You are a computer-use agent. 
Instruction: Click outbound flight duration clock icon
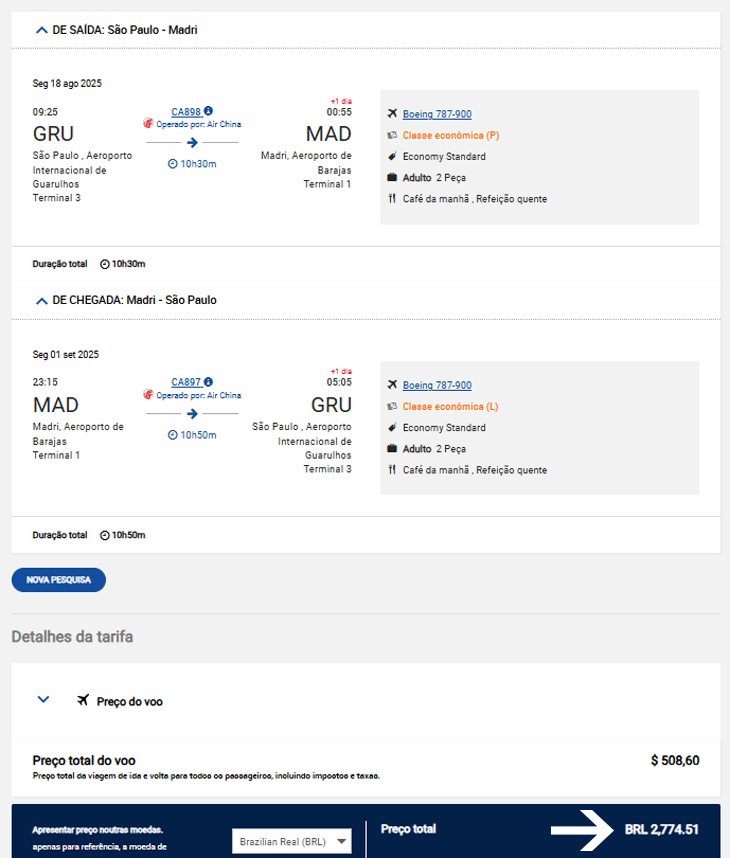(x=172, y=164)
